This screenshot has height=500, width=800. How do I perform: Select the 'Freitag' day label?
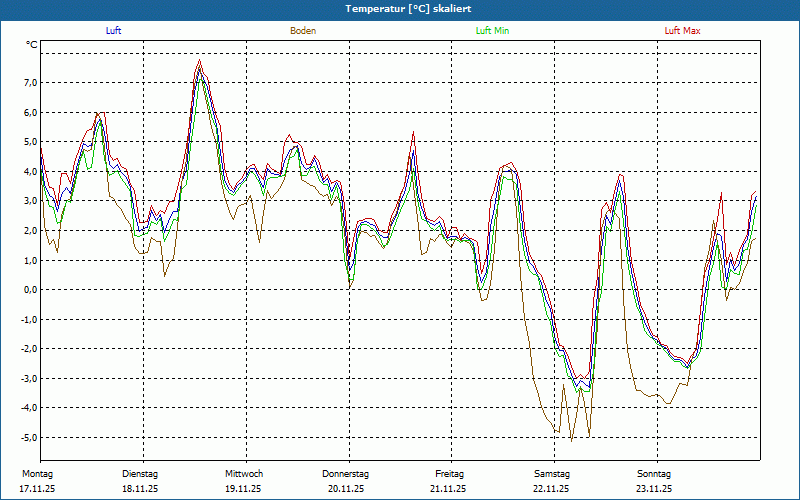449,473
